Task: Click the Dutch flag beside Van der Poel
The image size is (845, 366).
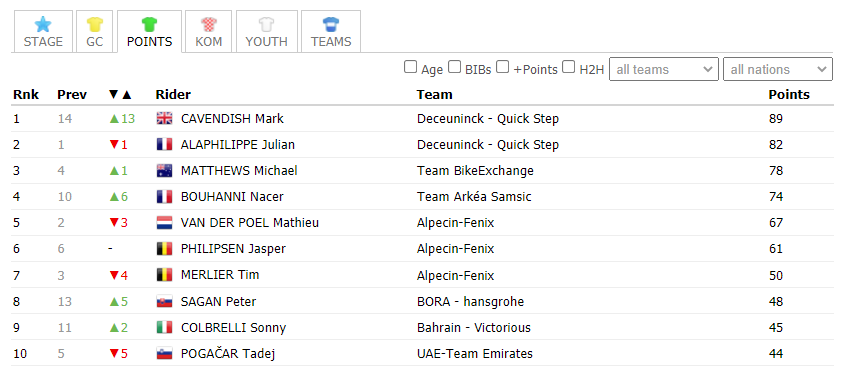Action: click(164, 223)
